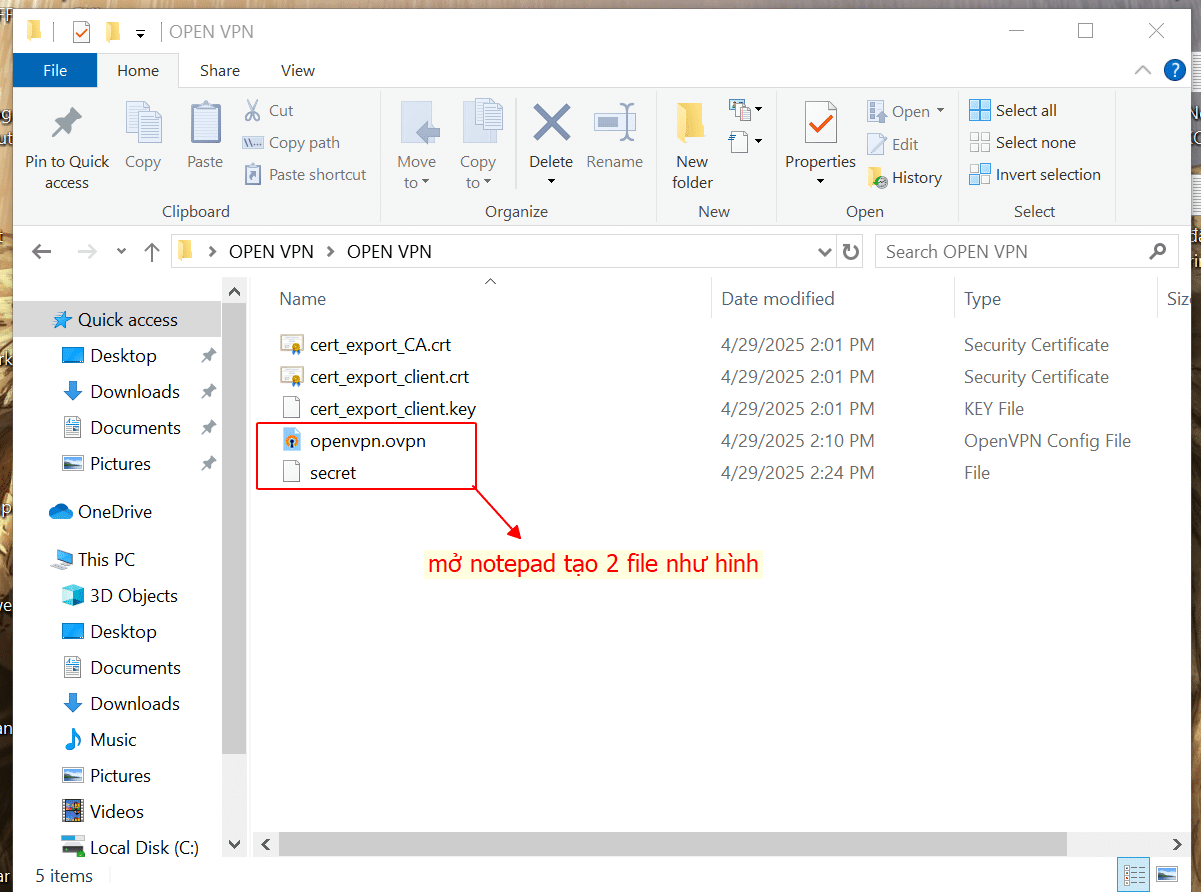Select cert_export_client.crt file

click(389, 377)
